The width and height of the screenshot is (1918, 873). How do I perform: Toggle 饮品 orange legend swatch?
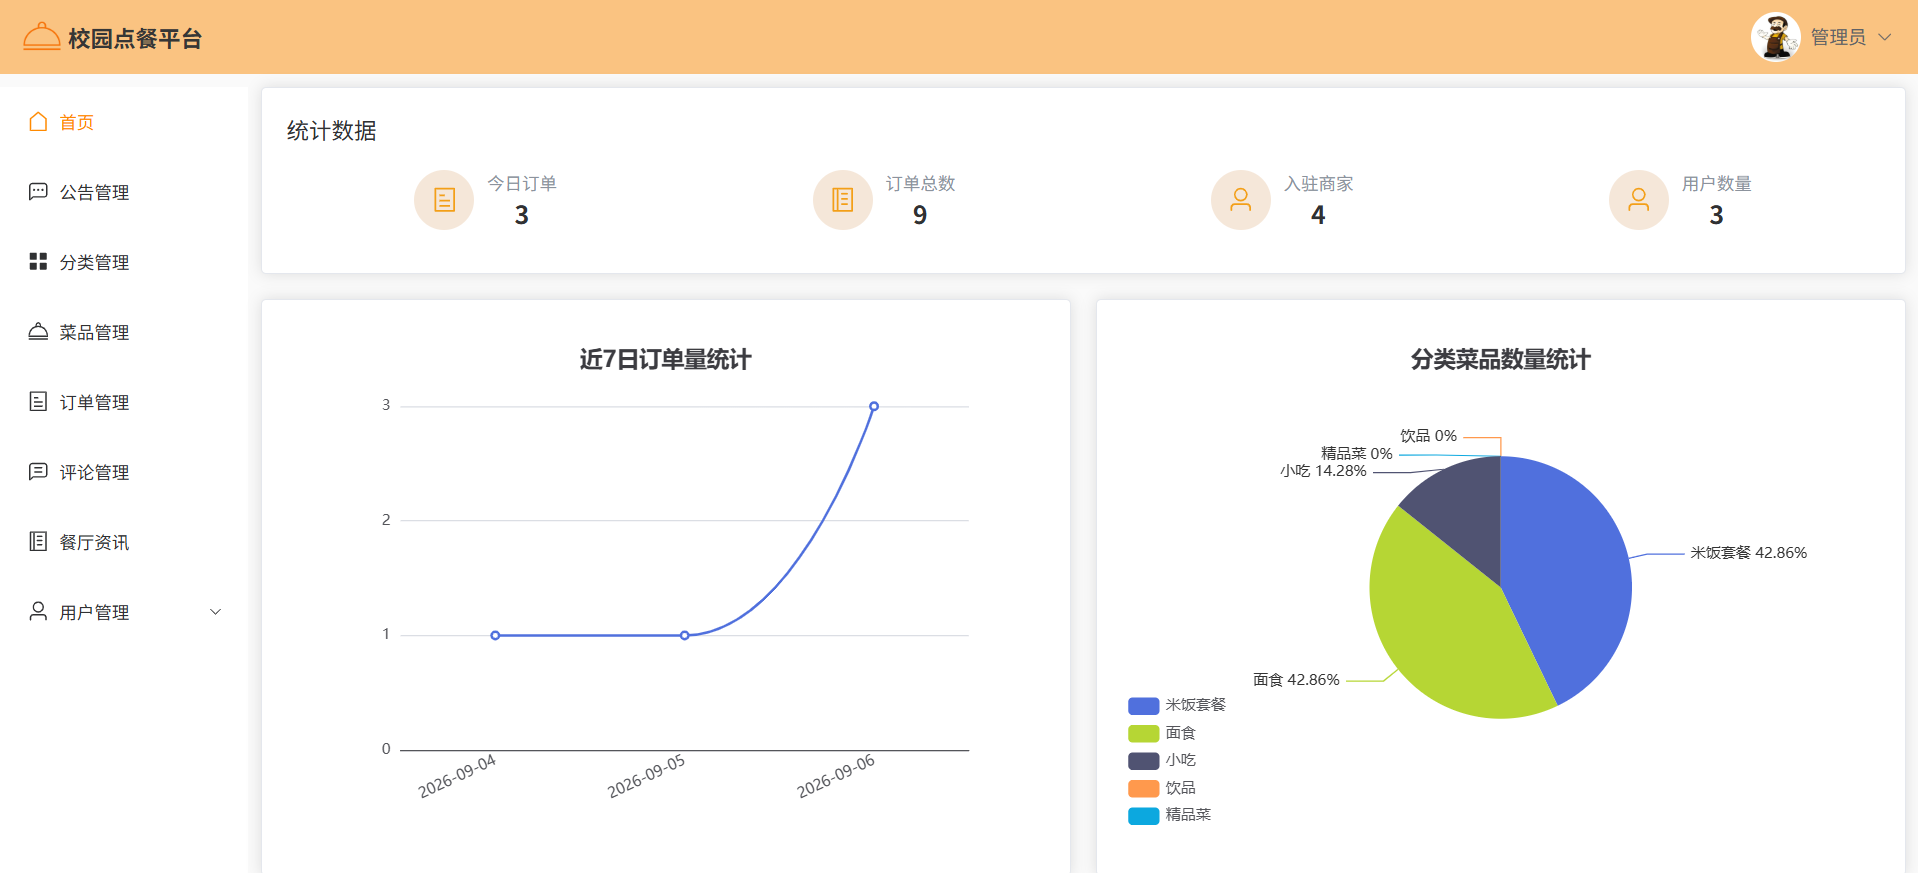point(1143,788)
